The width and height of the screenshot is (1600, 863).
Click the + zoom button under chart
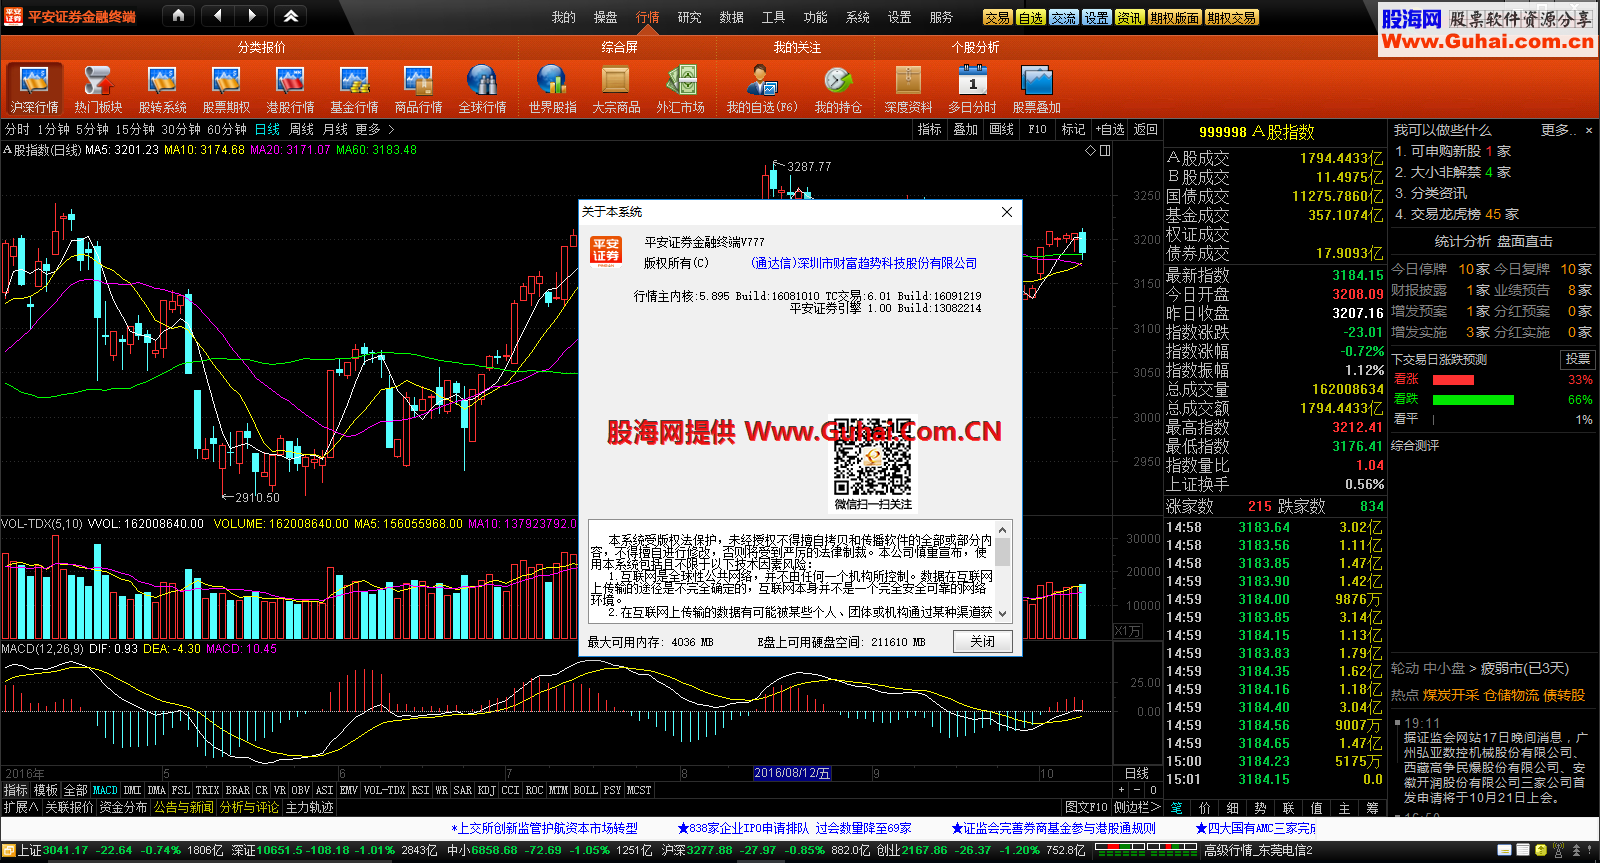pyautogui.click(x=1121, y=790)
